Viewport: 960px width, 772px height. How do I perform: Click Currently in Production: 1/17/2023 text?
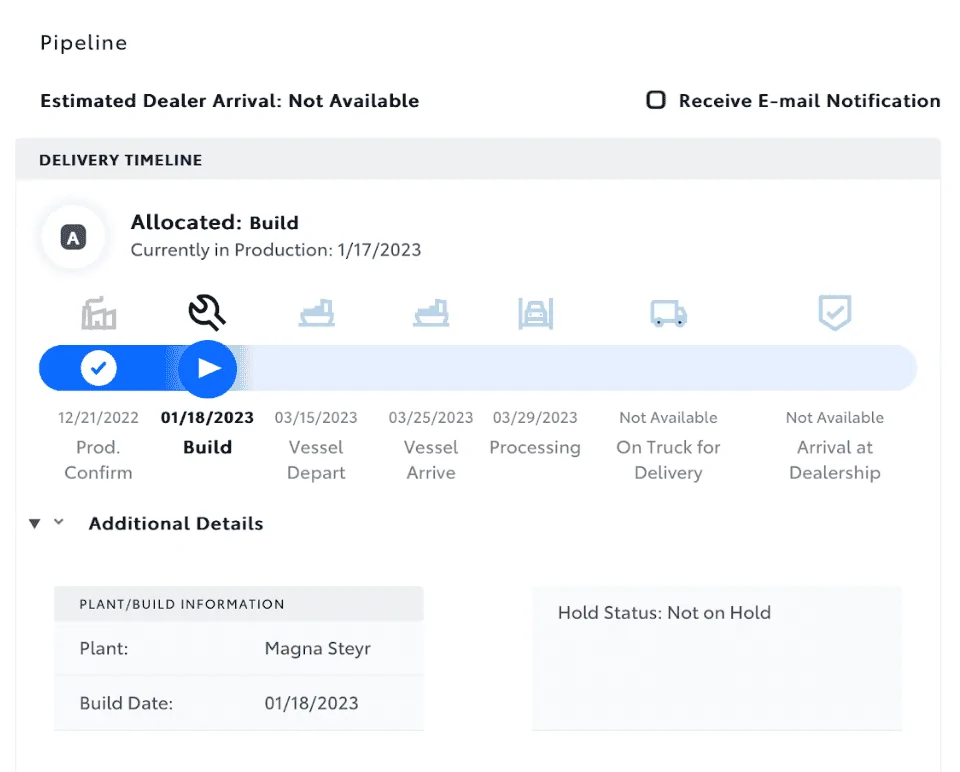tap(276, 250)
